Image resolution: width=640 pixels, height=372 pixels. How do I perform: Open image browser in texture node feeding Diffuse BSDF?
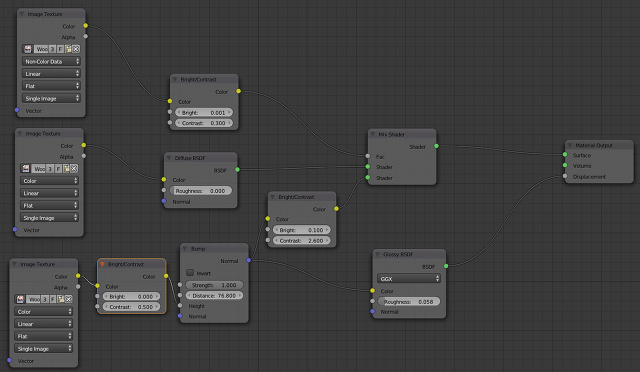[26, 169]
